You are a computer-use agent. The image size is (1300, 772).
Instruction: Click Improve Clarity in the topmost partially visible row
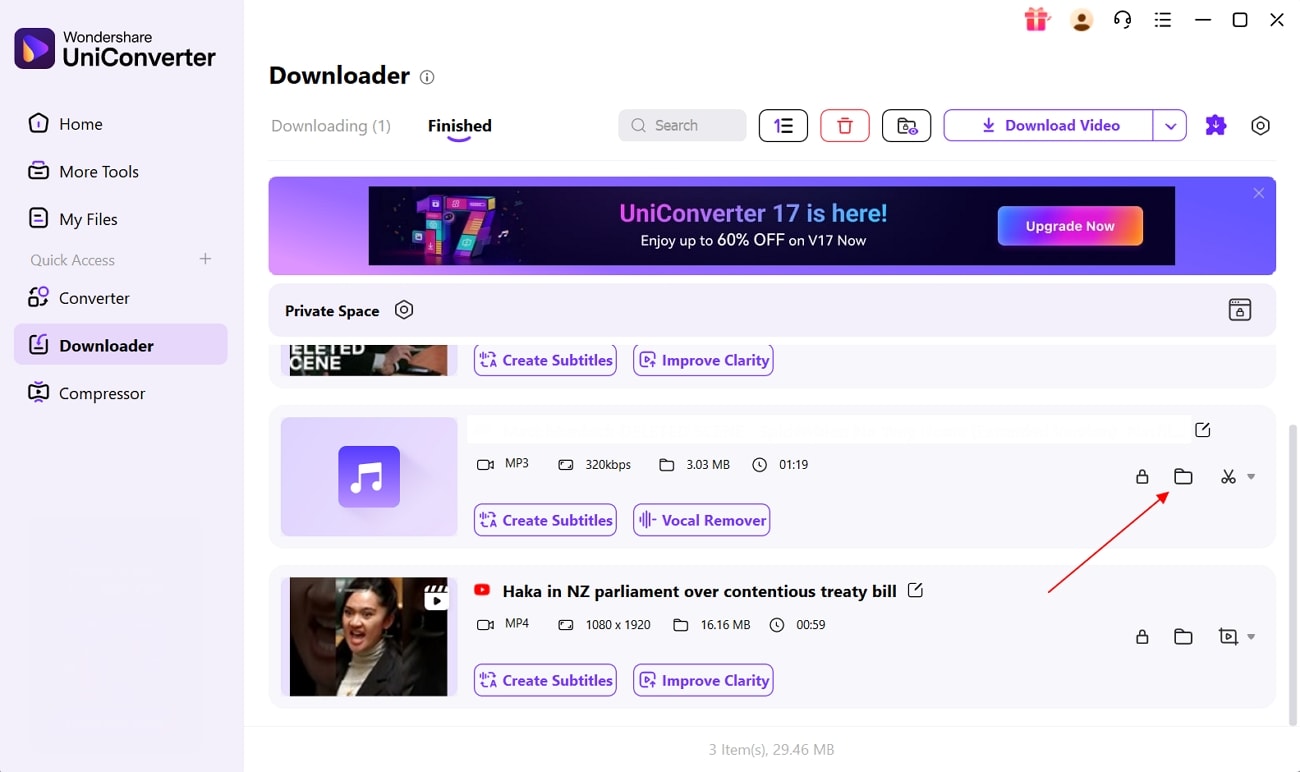coord(703,360)
